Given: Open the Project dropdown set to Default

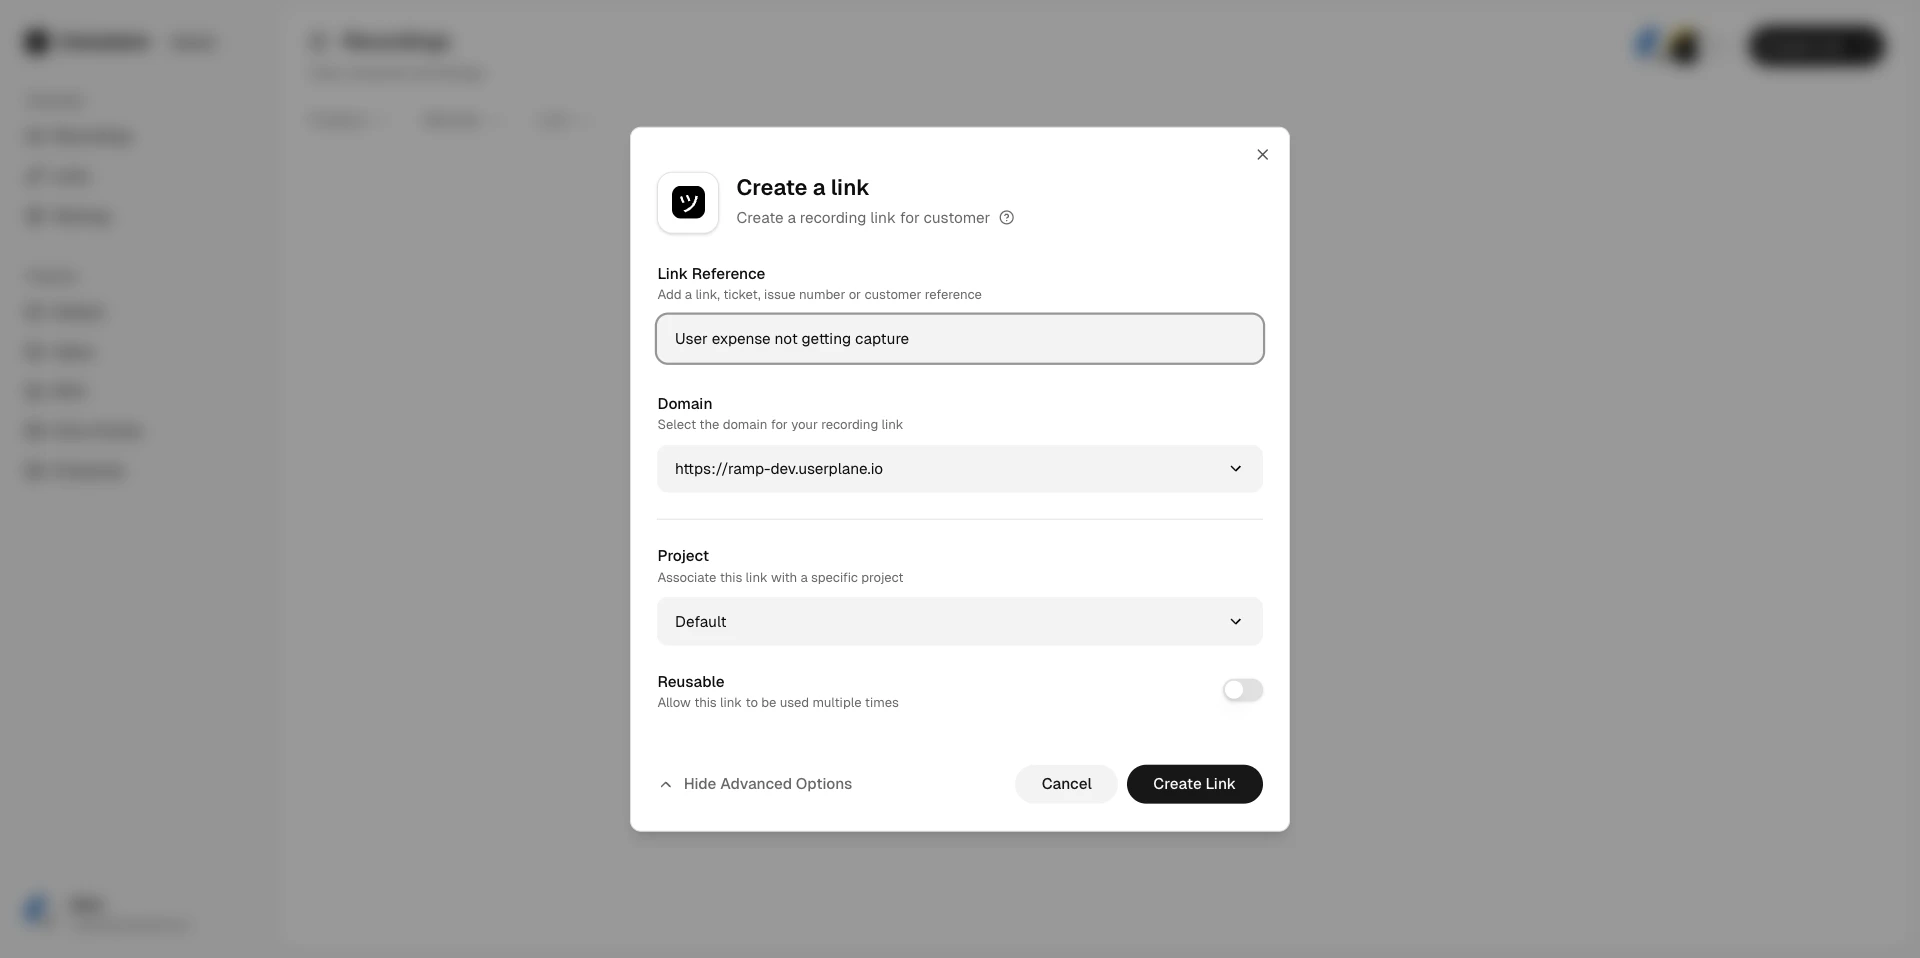Looking at the screenshot, I should tap(959, 622).
